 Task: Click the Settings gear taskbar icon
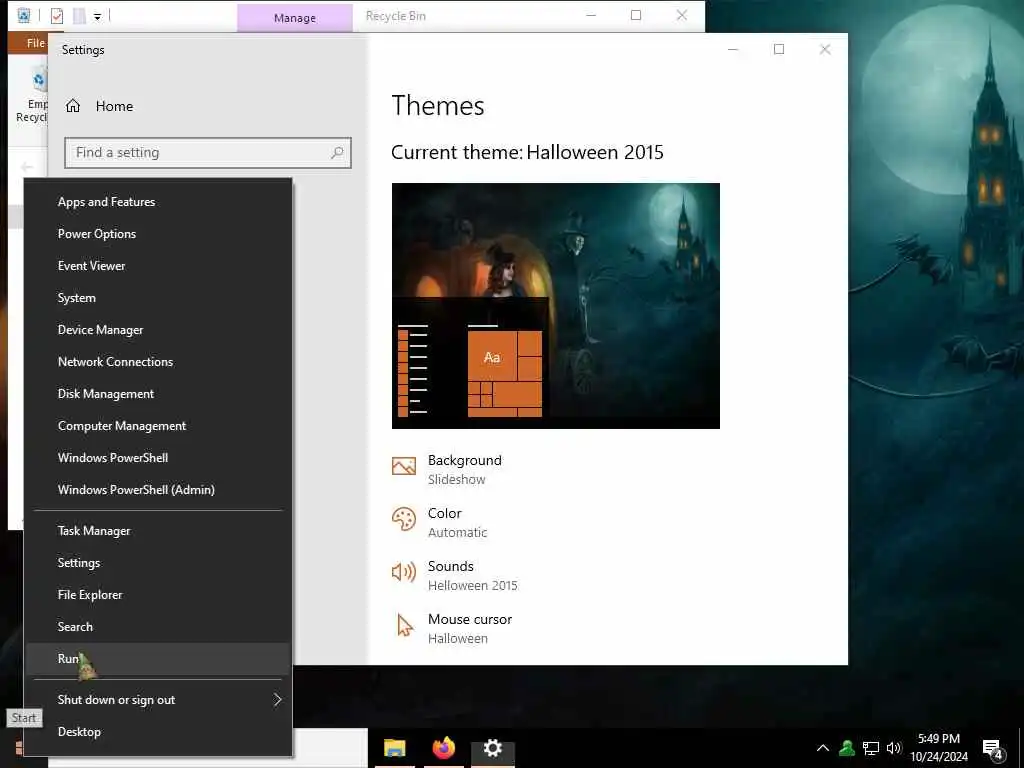point(492,748)
